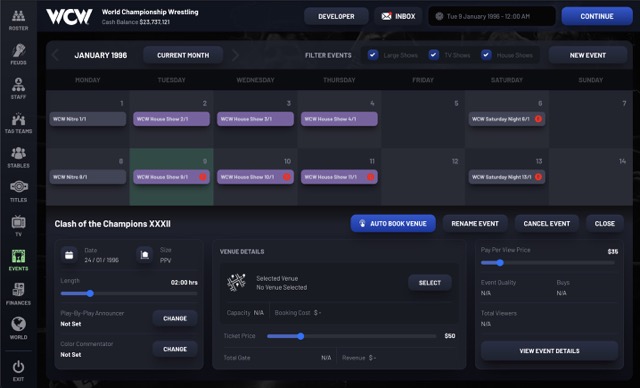Click Cancel Event button

(547, 224)
